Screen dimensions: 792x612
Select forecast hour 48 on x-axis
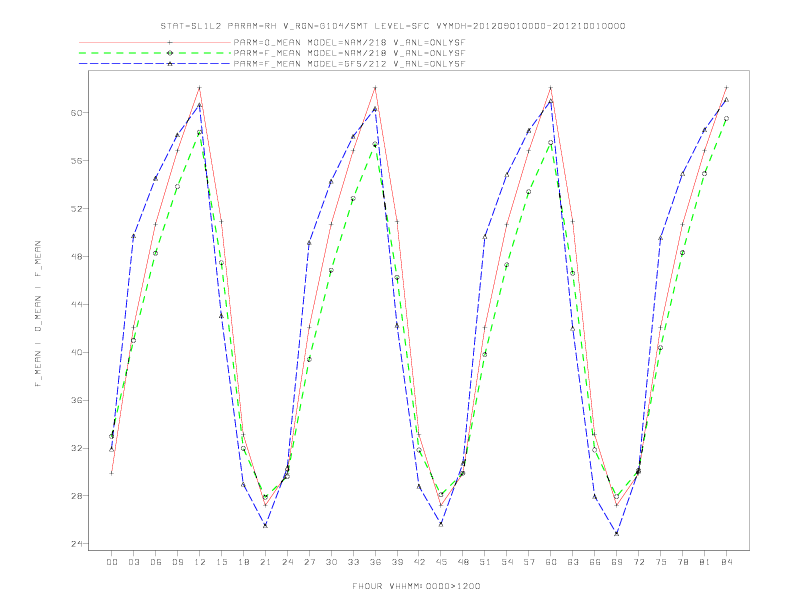[x=463, y=562]
